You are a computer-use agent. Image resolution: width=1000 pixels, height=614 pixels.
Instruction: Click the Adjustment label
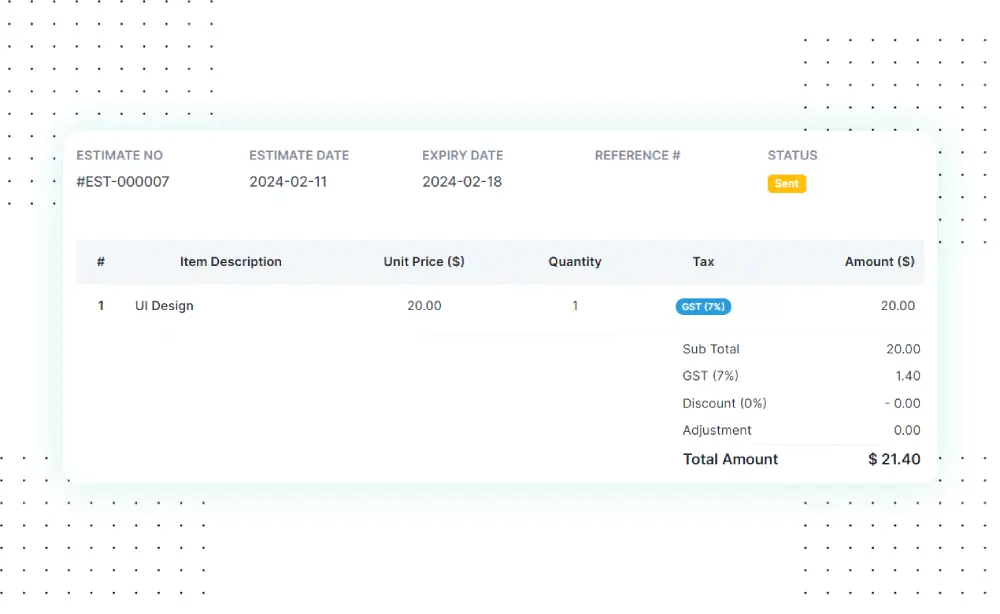coord(717,430)
